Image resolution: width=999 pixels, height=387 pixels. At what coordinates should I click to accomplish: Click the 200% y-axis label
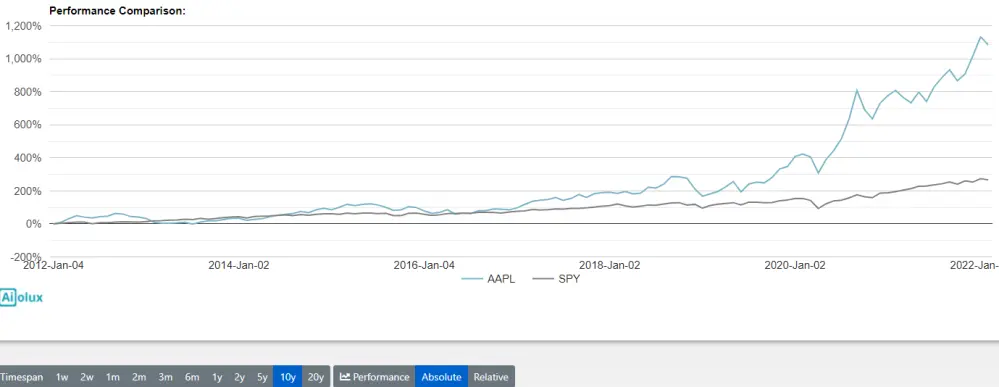28,191
